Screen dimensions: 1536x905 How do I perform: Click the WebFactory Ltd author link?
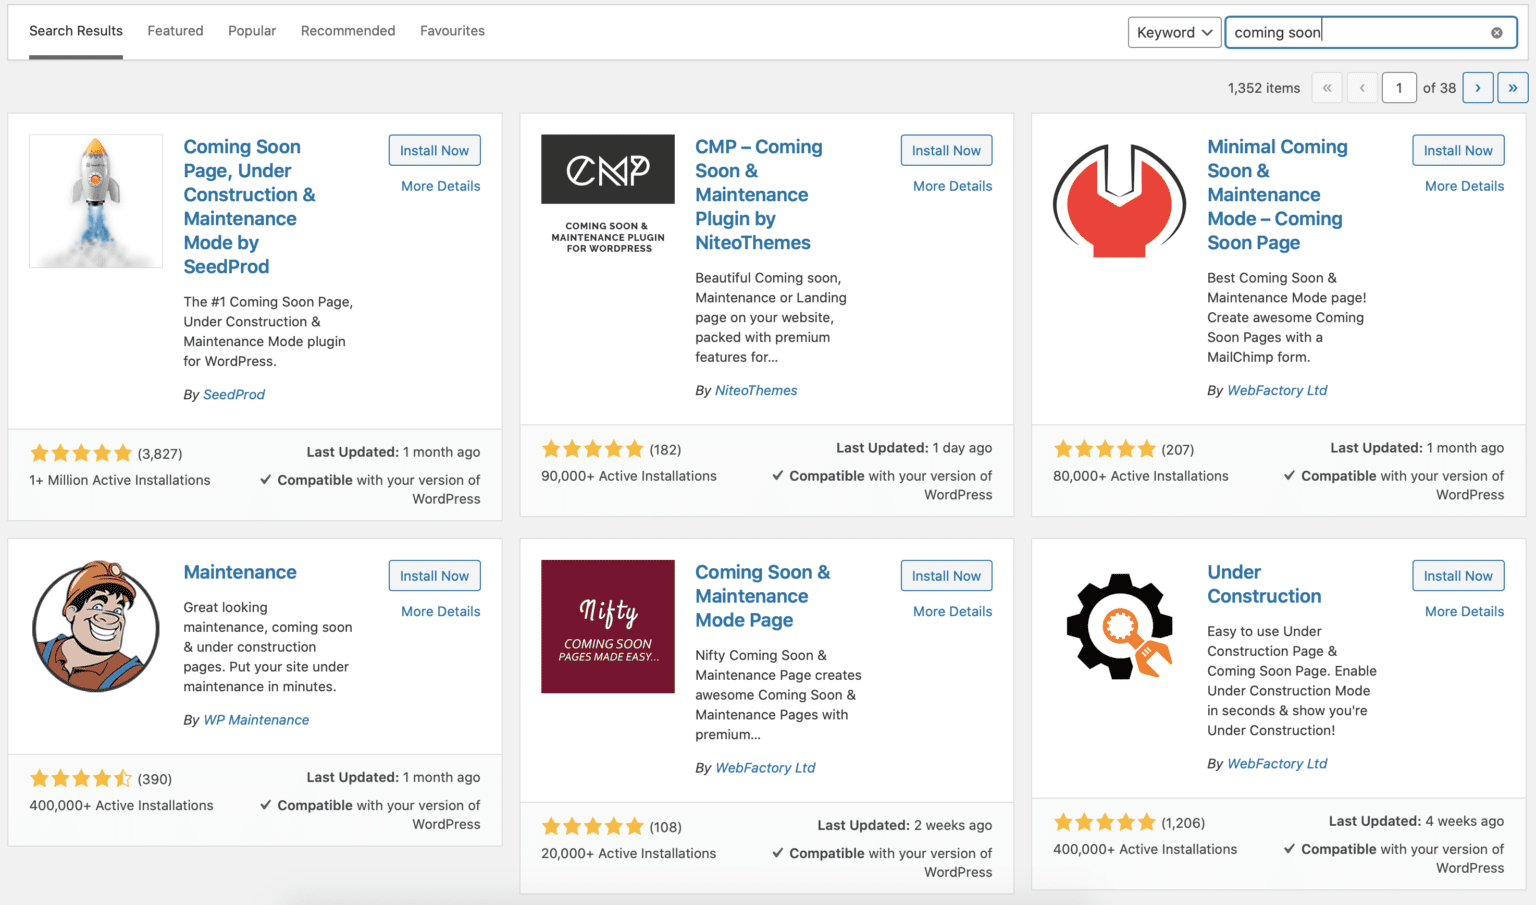(x=1277, y=390)
